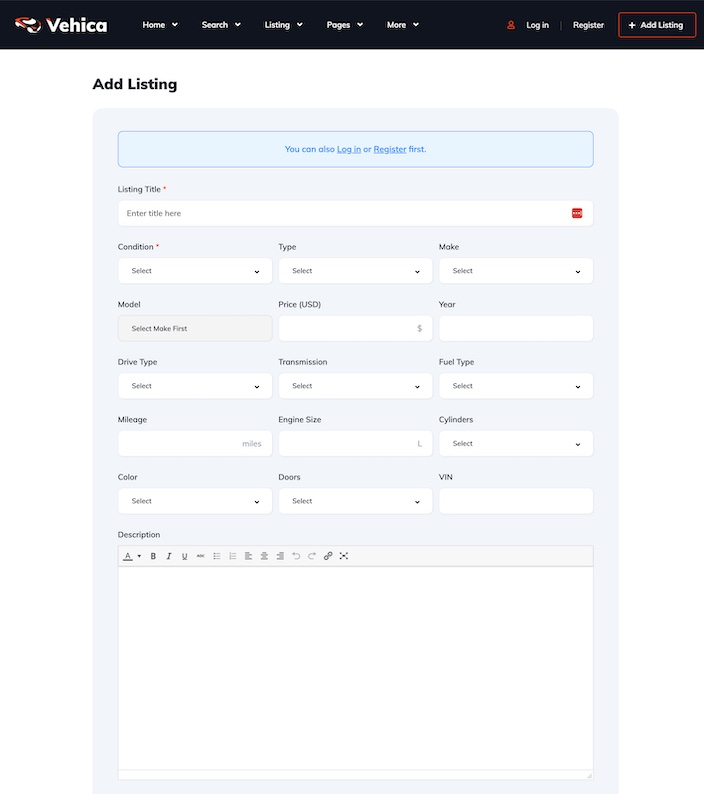Focus the VIN input field

point(516,501)
